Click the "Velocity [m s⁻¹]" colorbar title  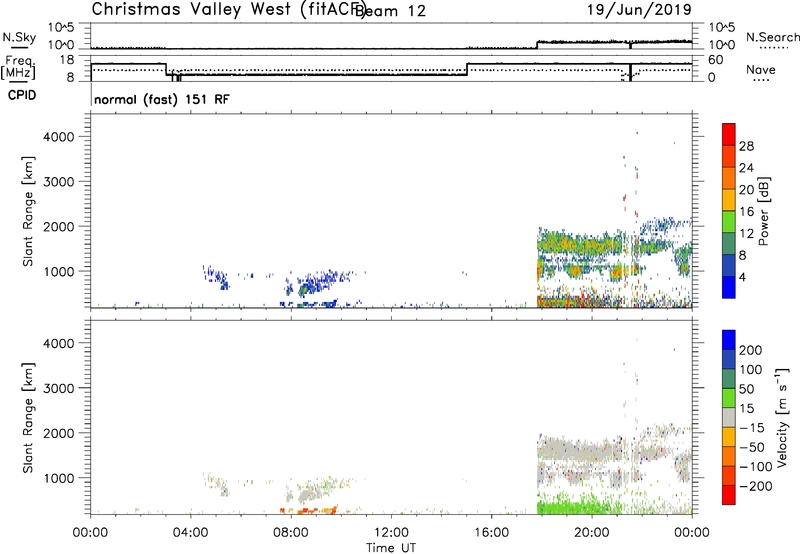click(782, 417)
